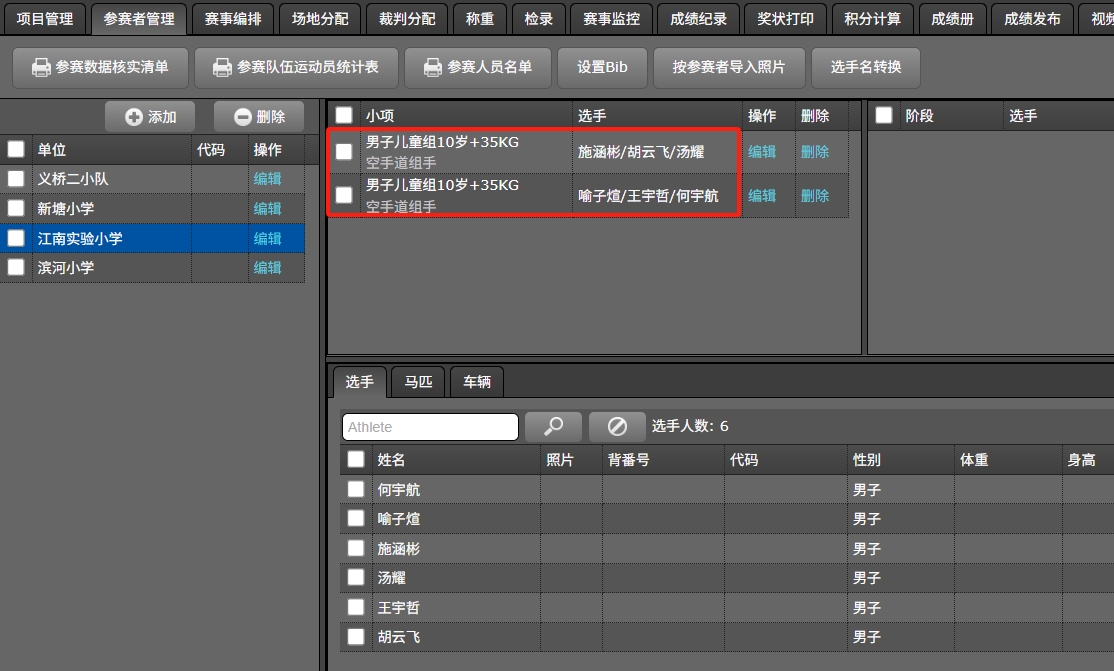Image resolution: width=1114 pixels, height=671 pixels.
Task: Click the clear-search circle-slash icon
Action: tap(617, 427)
